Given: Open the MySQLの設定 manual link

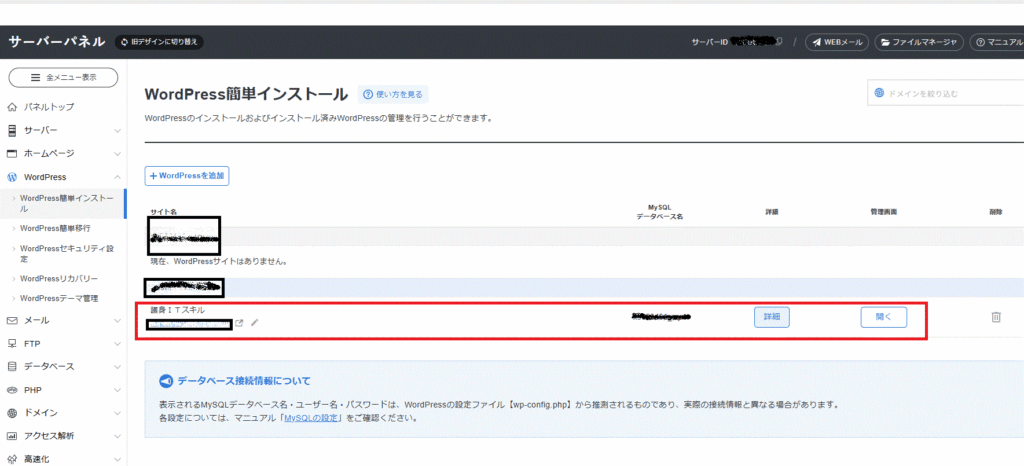Looking at the screenshot, I should 311,418.
